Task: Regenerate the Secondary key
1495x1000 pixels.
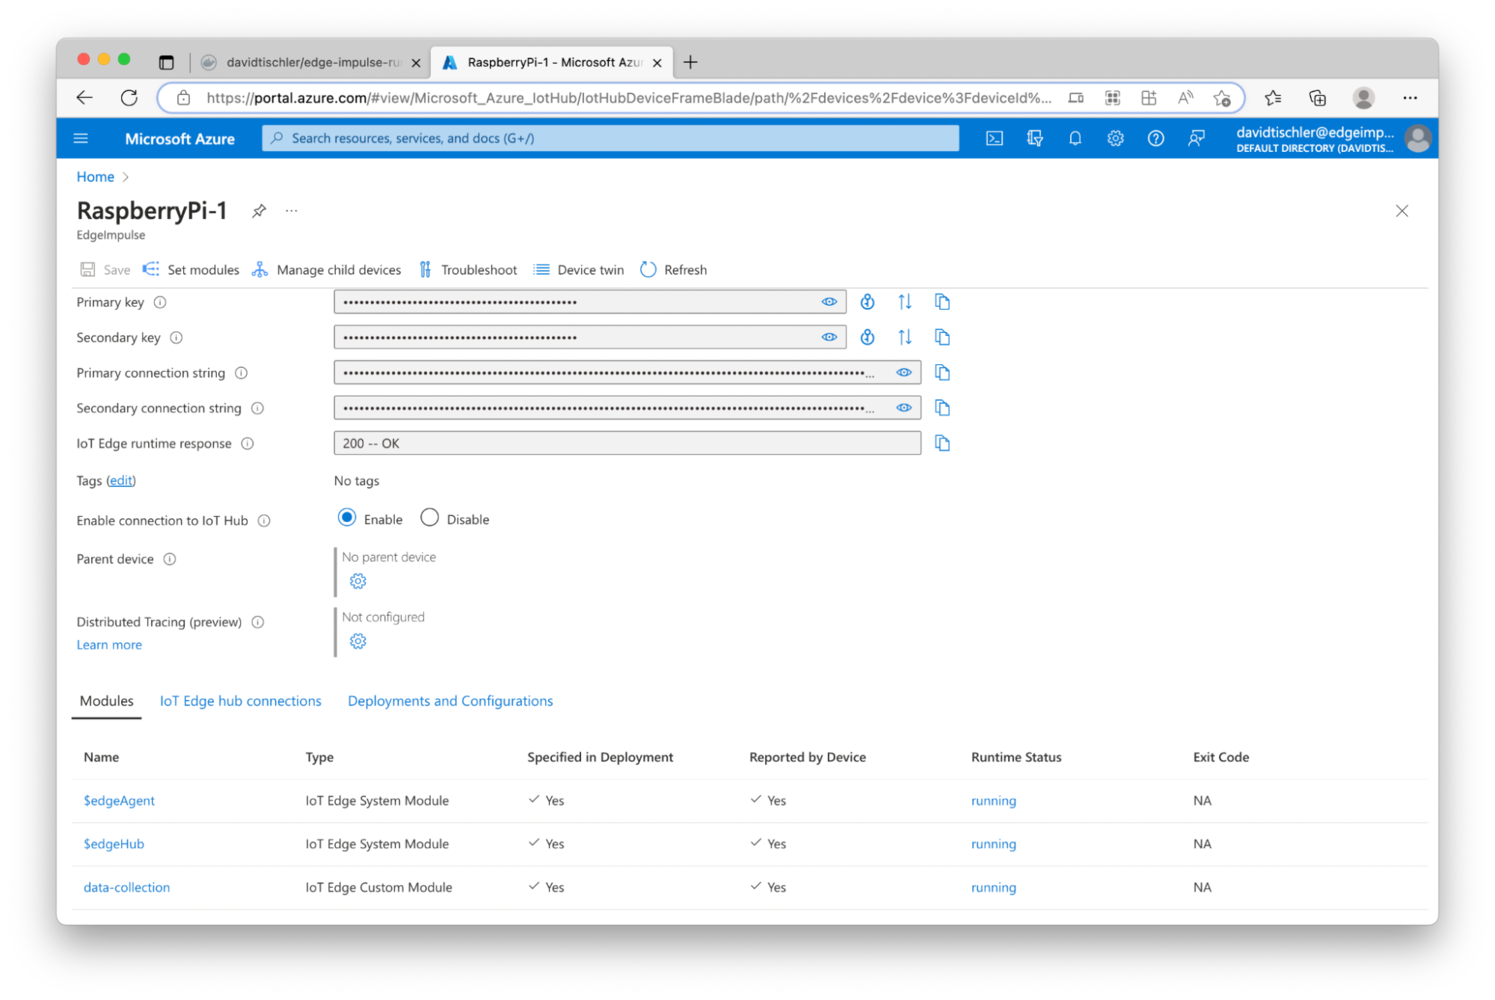Action: click(x=867, y=337)
